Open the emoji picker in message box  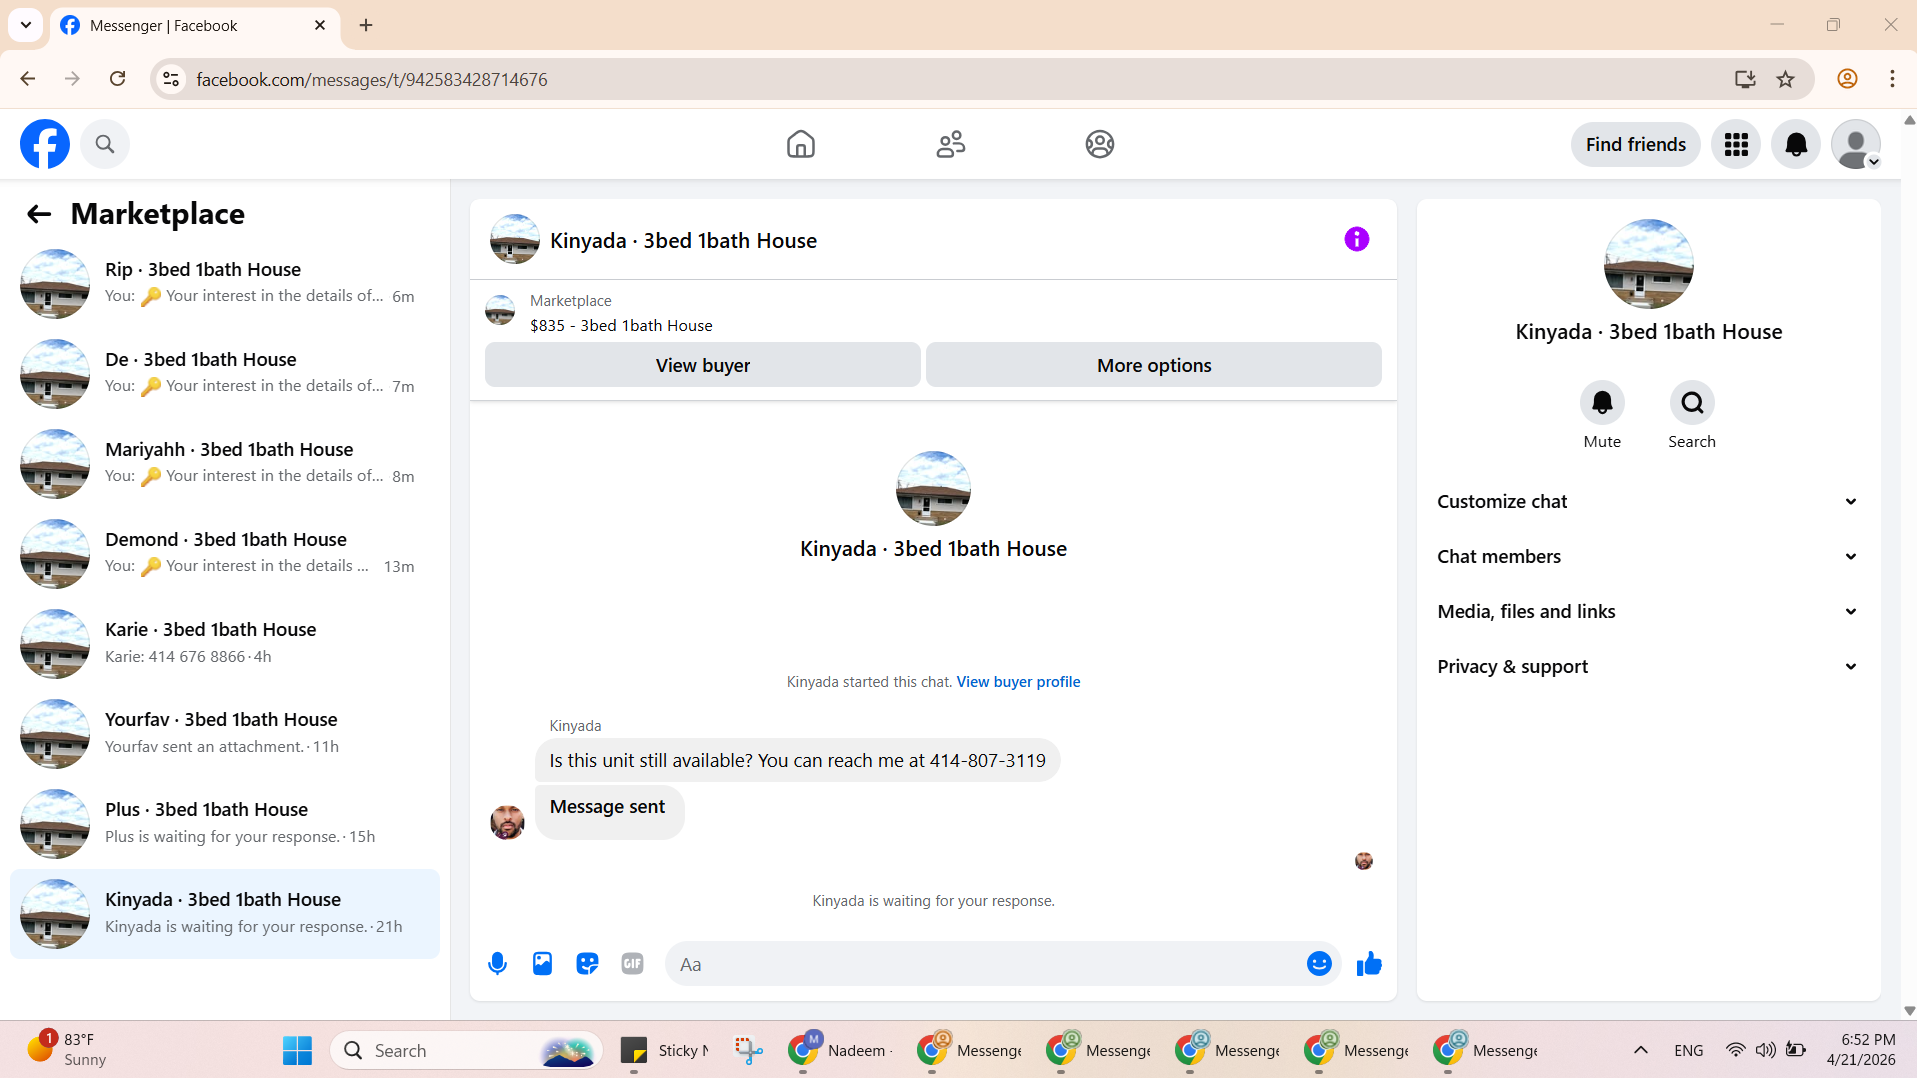tap(1319, 964)
